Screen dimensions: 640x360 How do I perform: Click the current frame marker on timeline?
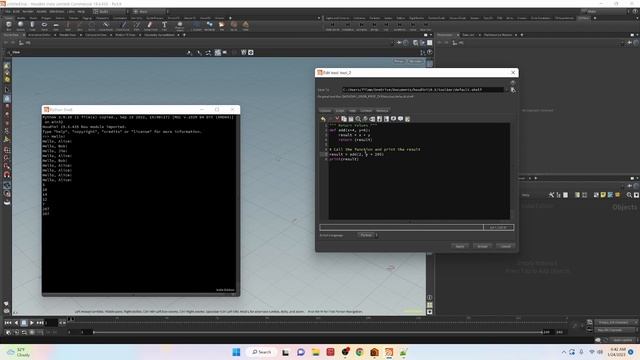[x=71, y=319]
